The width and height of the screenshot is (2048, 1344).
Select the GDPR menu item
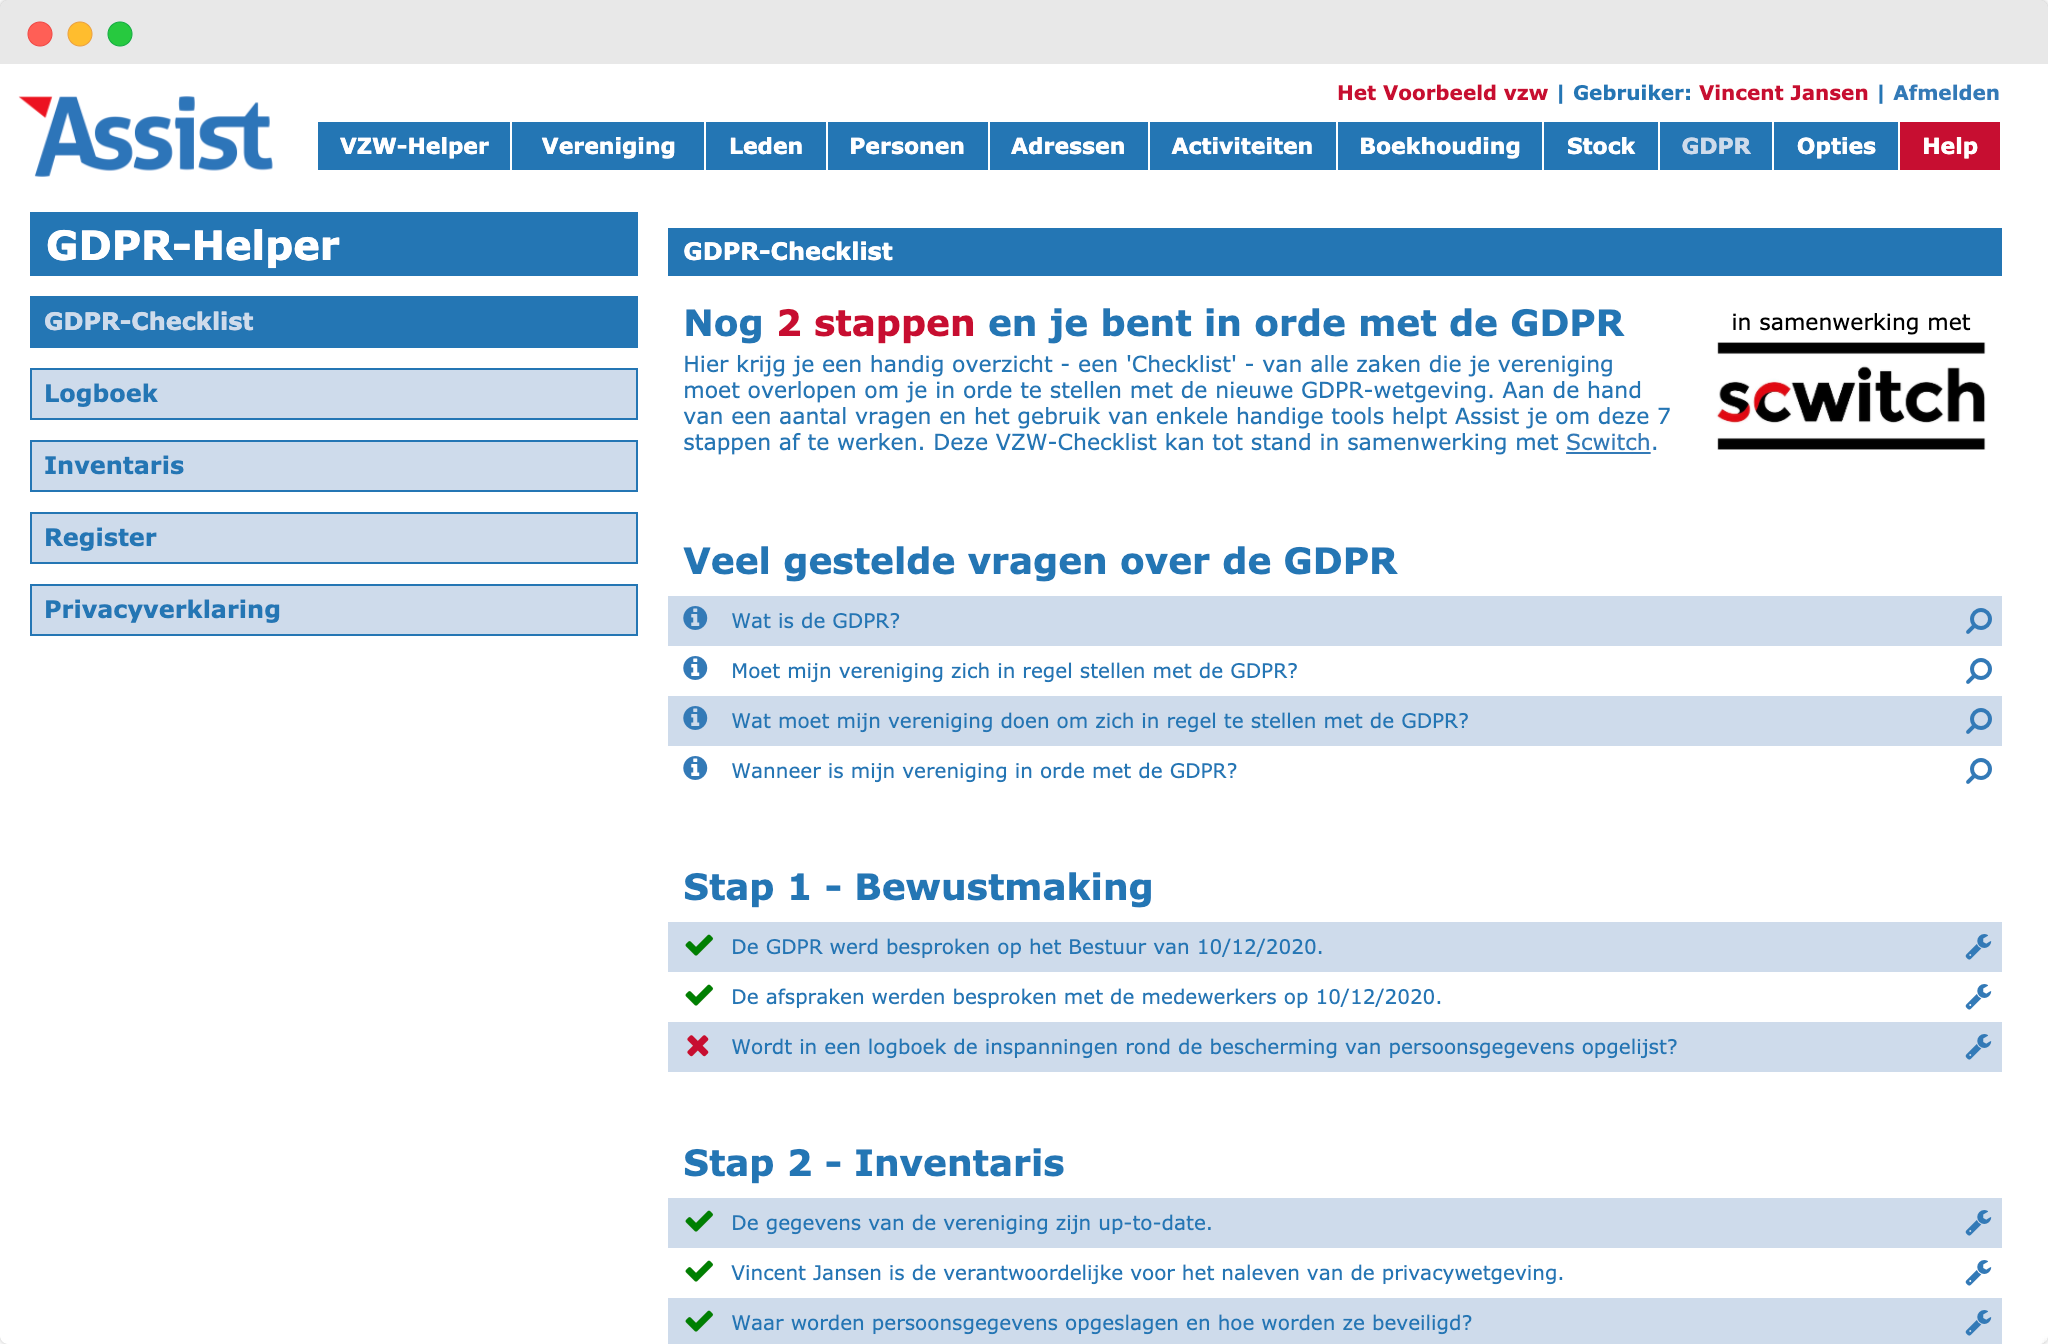pyautogui.click(x=1716, y=146)
